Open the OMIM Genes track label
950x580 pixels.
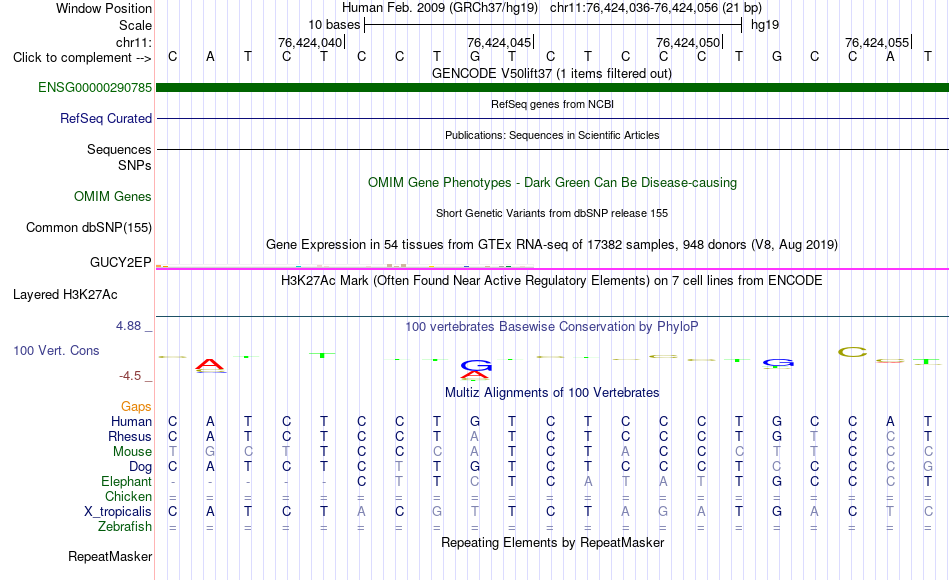pyautogui.click(x=112, y=196)
